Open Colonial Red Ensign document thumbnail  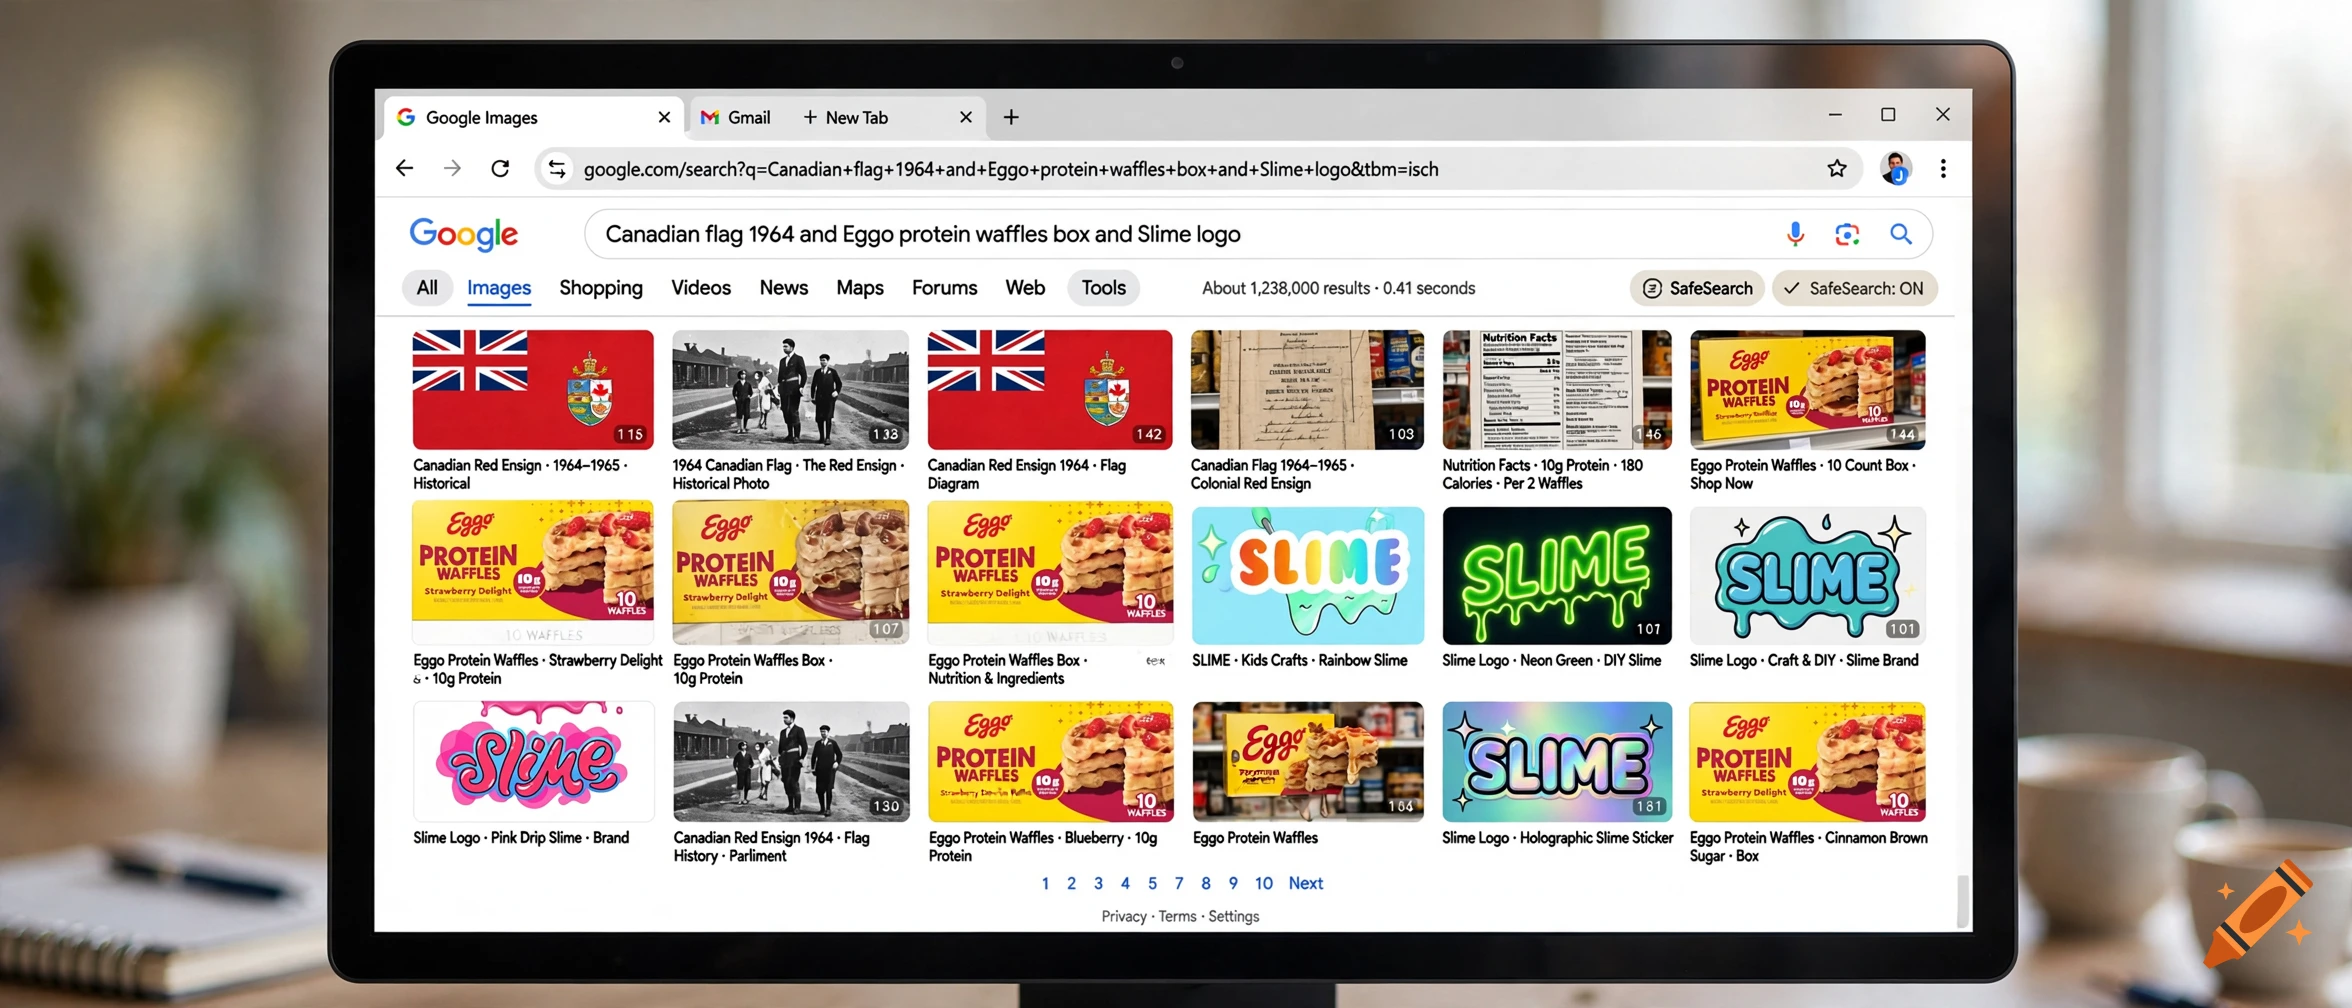[x=1307, y=389]
